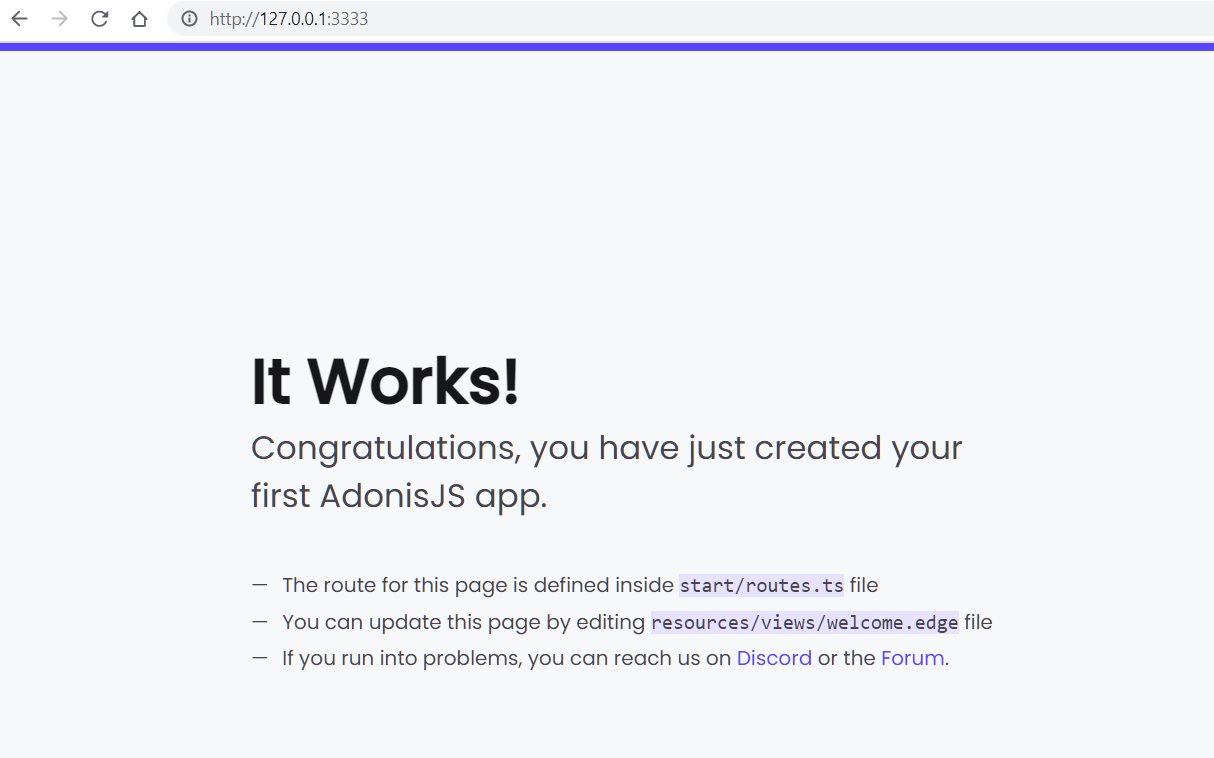
Task: Reload the page with the refresh icon
Action: coord(98,18)
